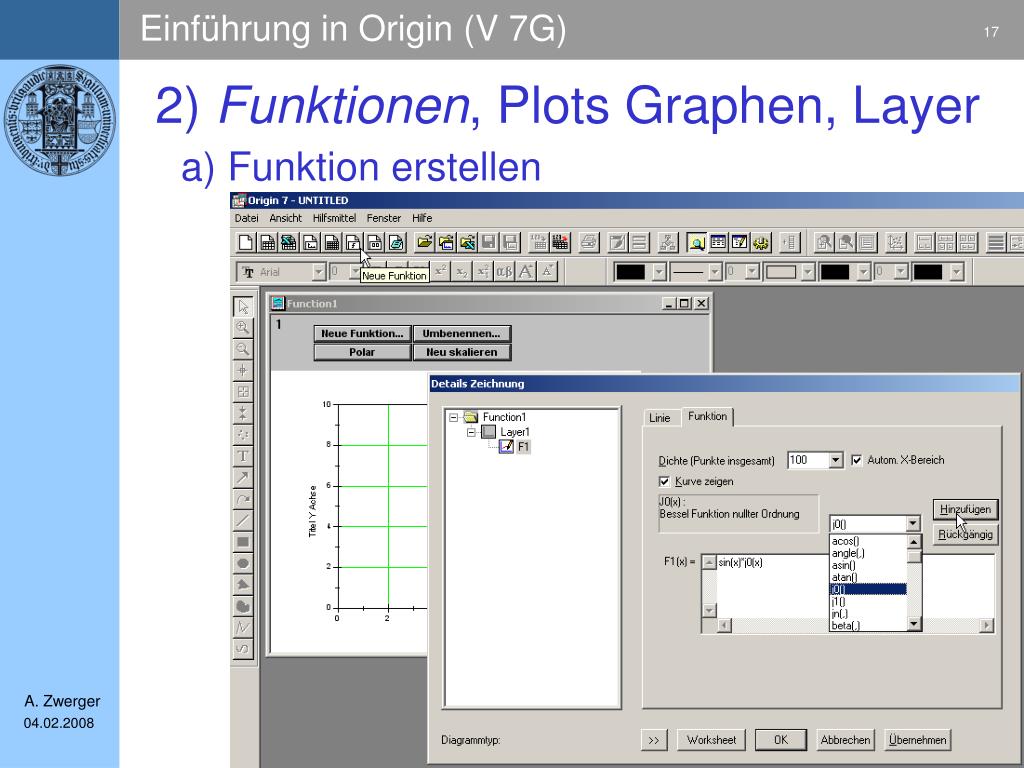Select the Circle drawing tool
1024x768 pixels.
[243, 563]
